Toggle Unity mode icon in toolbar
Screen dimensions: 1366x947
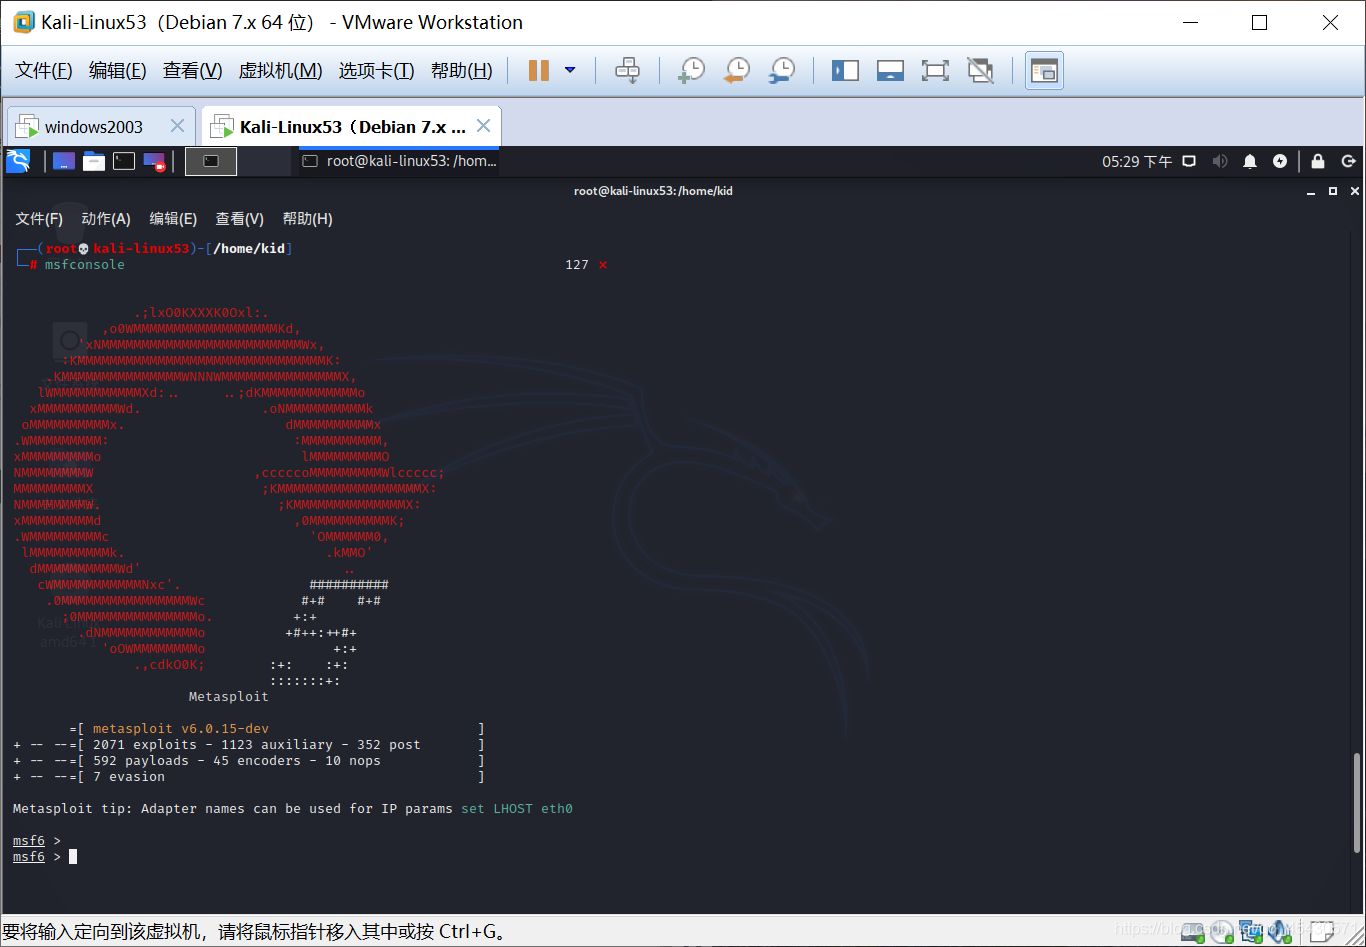[x=980, y=70]
